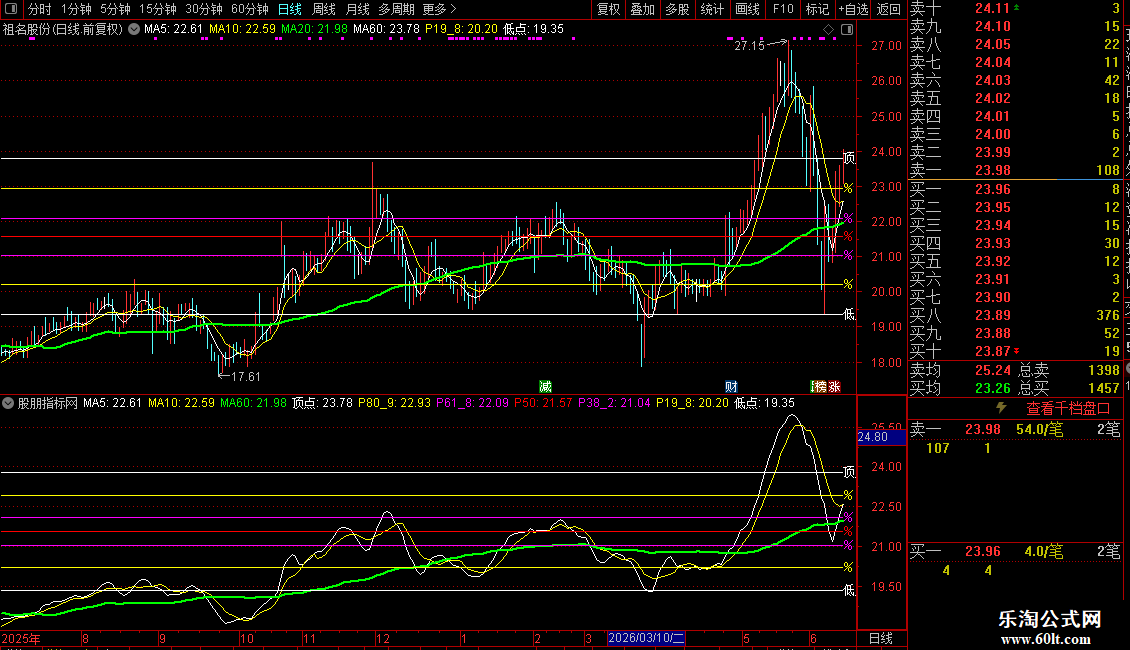Activate the 画线 drawing tool

tap(747, 9)
